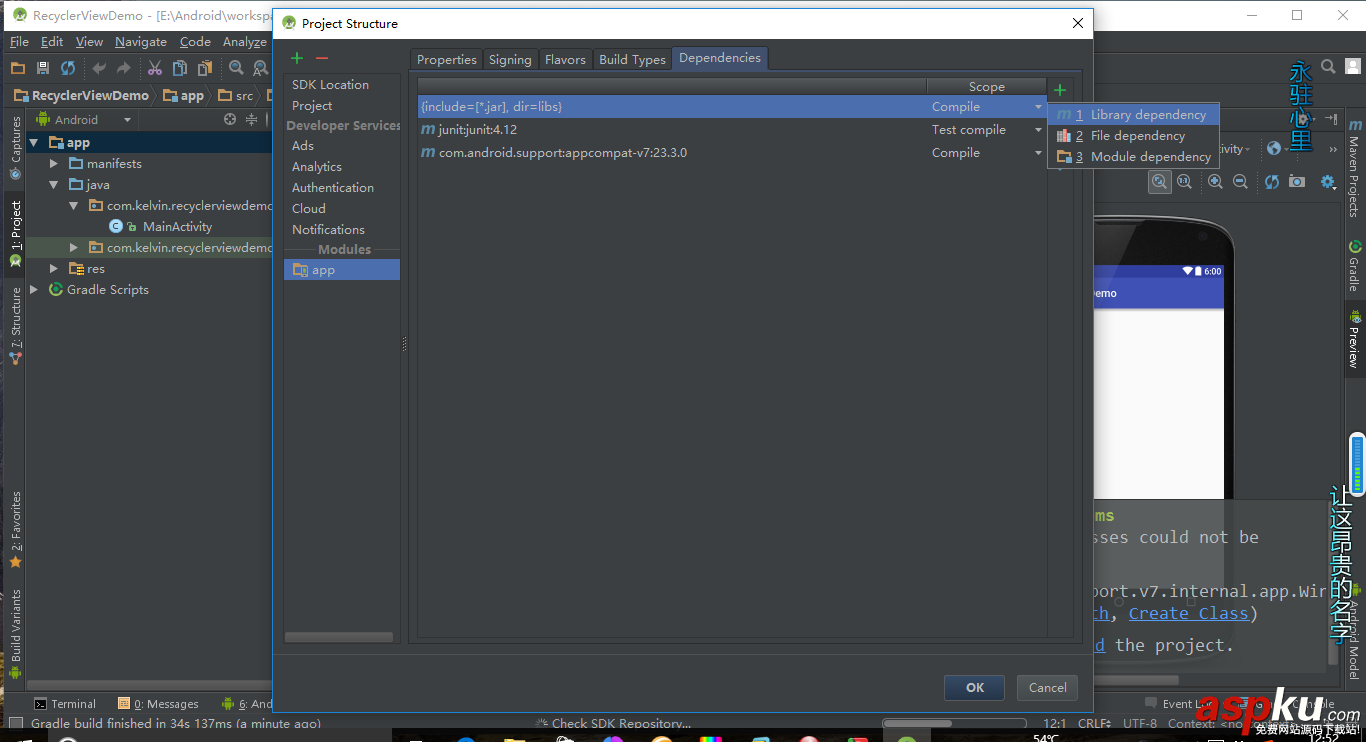Click OK in Project Structure dialog
Viewport: 1366px width, 742px height.
[975, 687]
